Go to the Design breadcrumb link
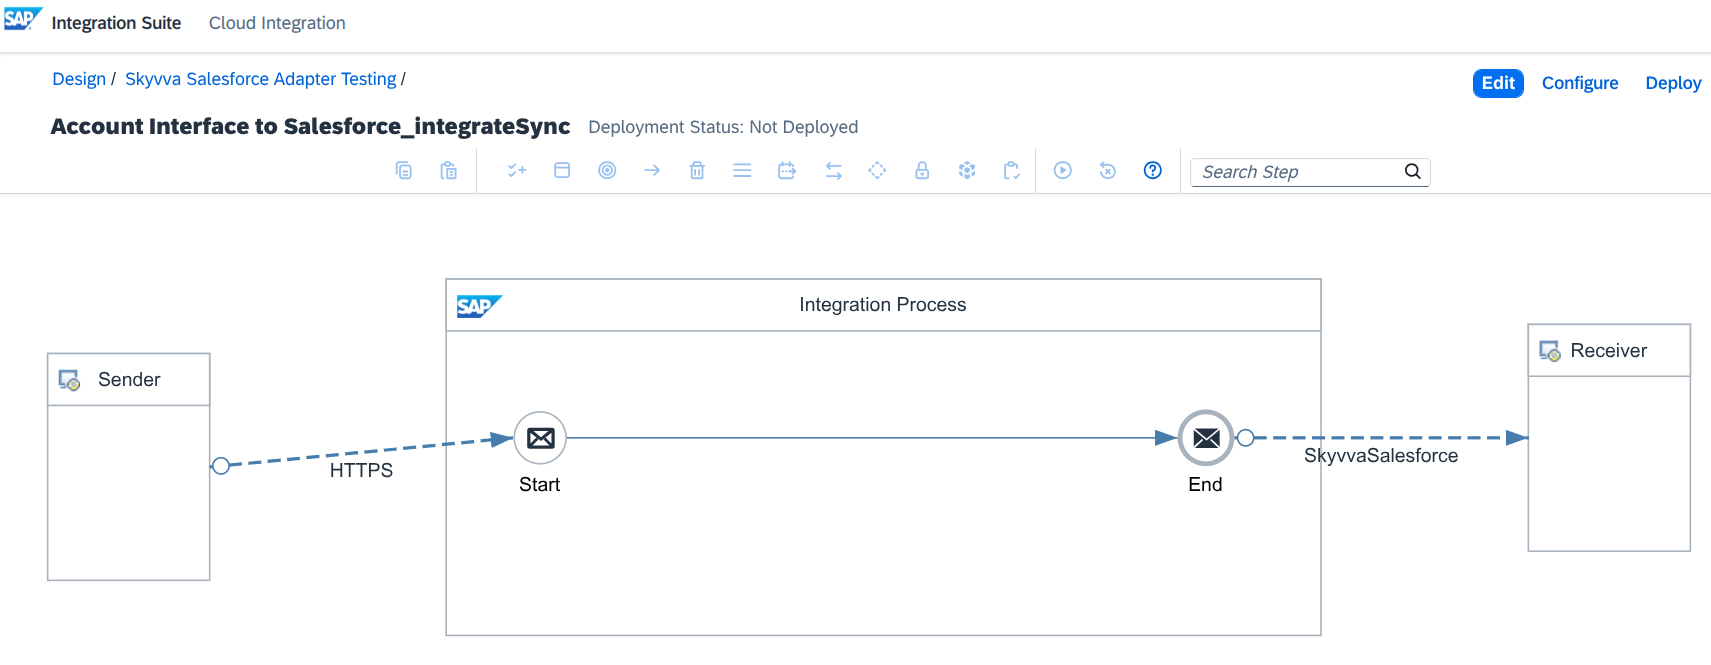Screen dimensions: 1711x665 coord(79,79)
